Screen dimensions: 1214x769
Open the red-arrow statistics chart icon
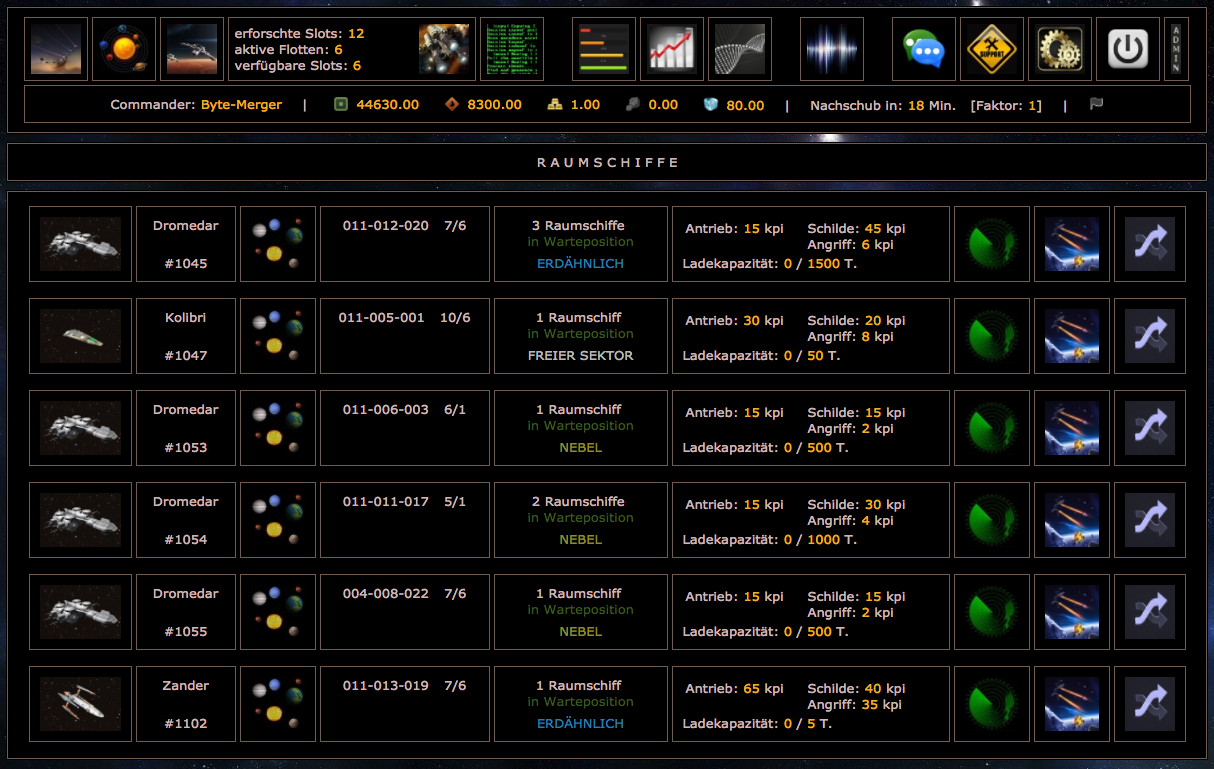[x=672, y=49]
